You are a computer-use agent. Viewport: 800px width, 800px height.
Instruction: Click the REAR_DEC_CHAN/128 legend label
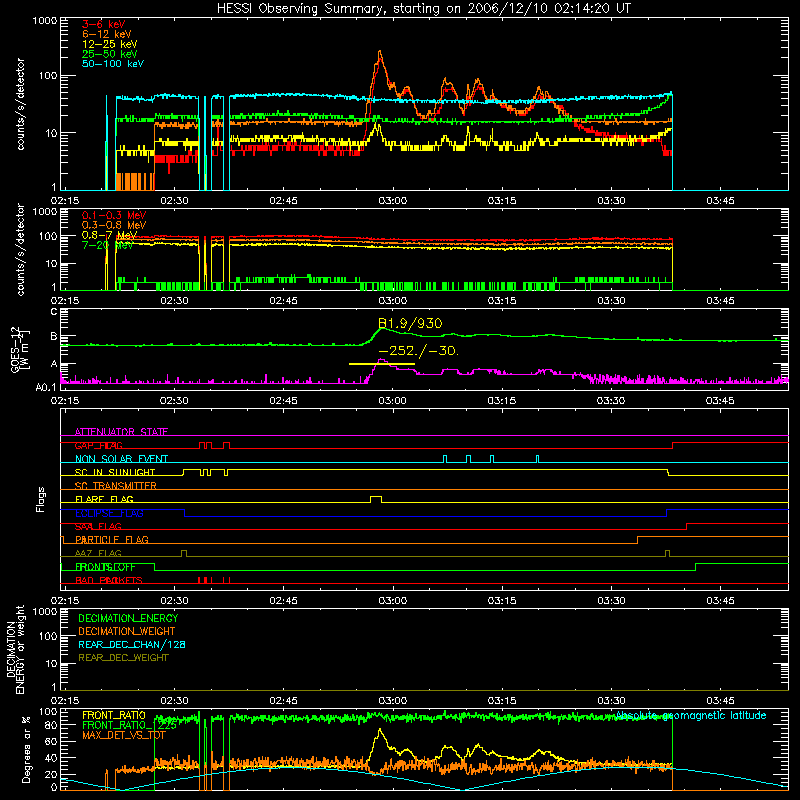tap(132, 644)
